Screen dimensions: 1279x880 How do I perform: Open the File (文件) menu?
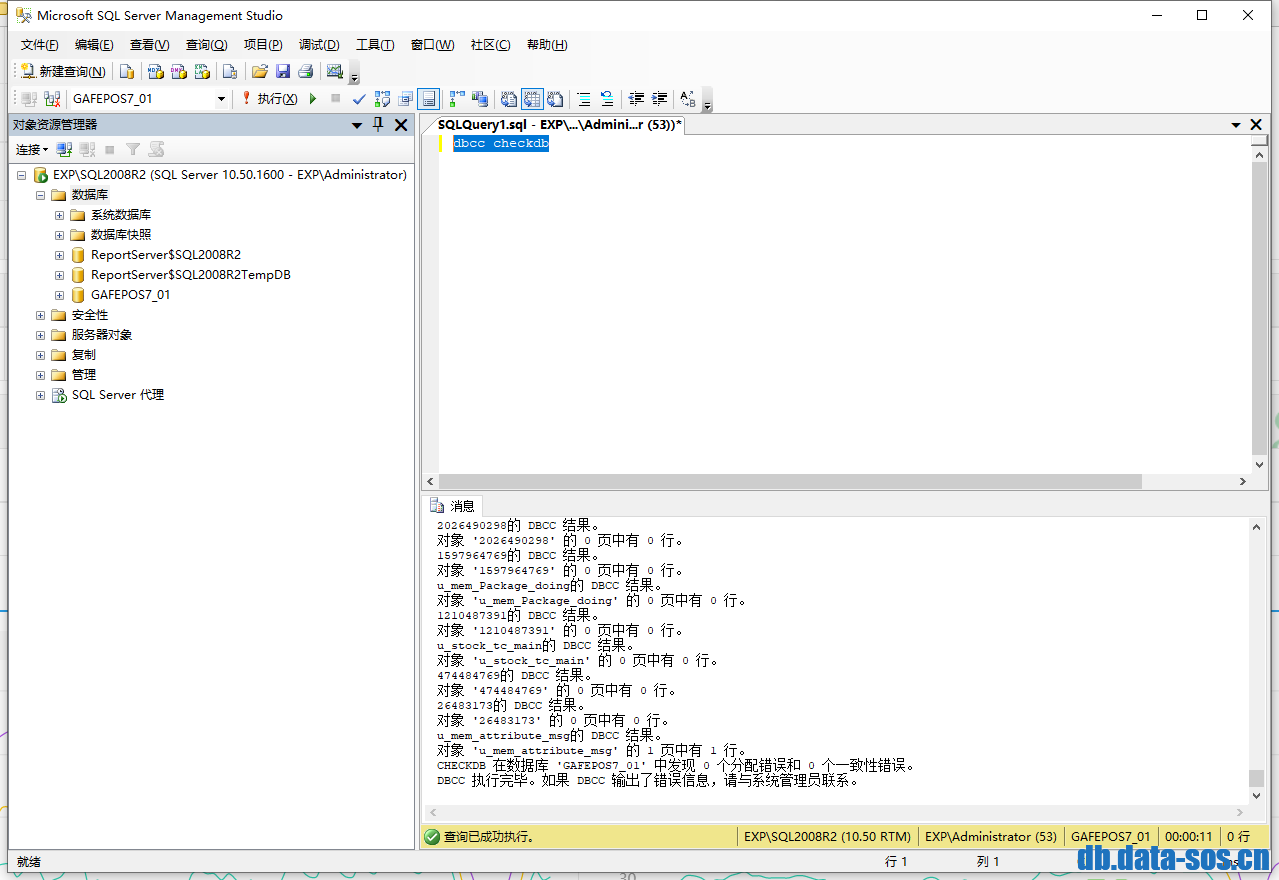click(x=40, y=45)
